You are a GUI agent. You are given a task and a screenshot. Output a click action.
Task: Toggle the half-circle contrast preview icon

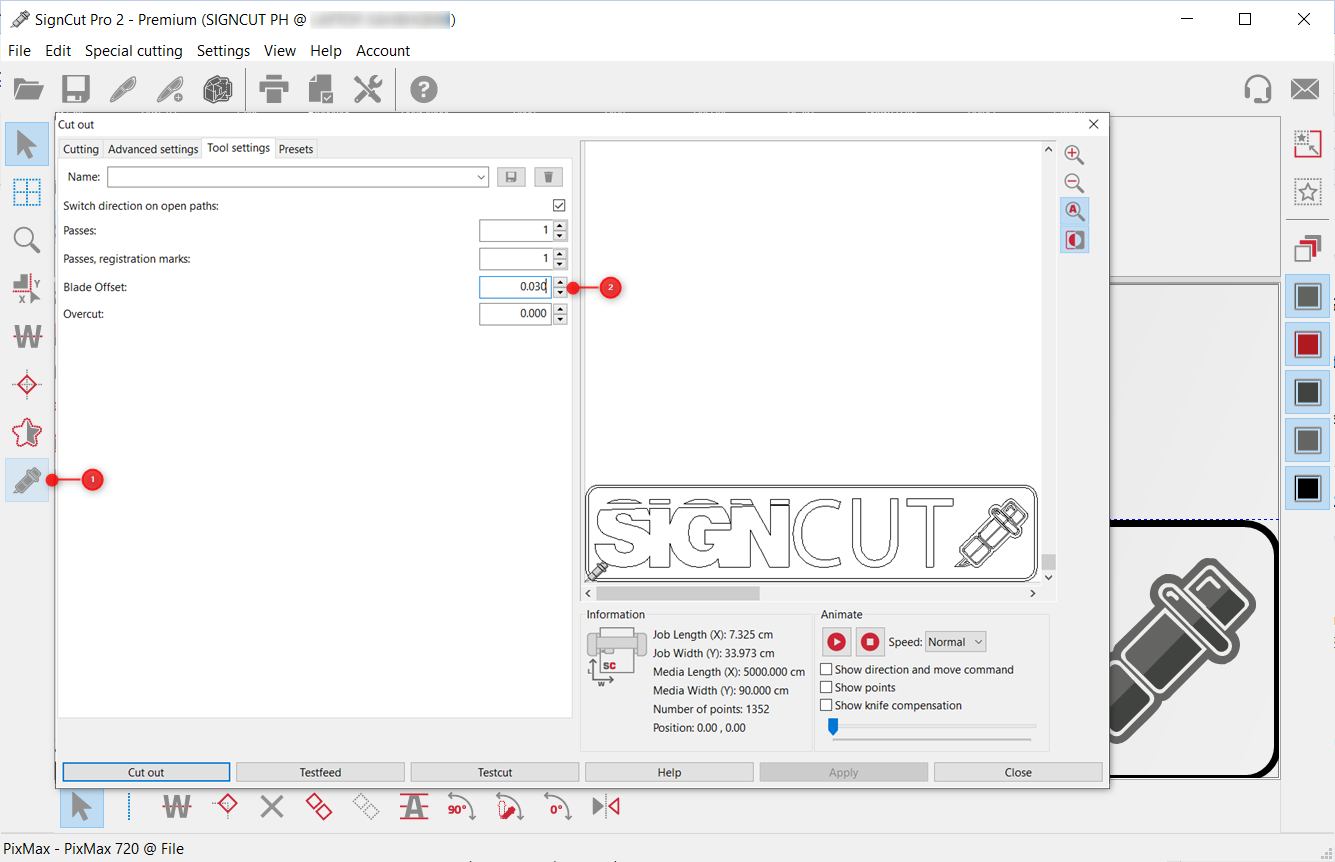[x=1075, y=240]
